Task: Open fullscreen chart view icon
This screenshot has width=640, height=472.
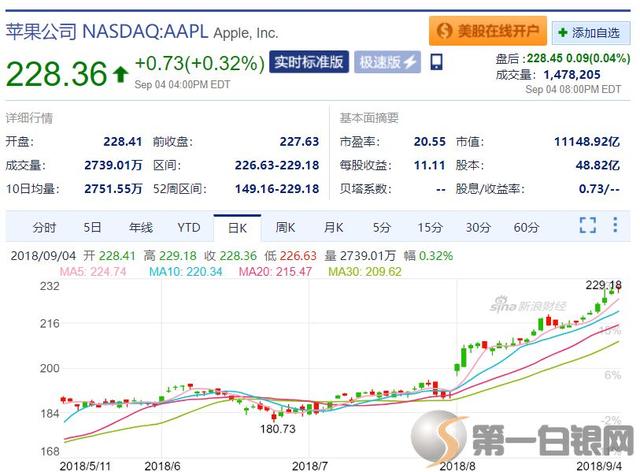Action: click(x=588, y=225)
